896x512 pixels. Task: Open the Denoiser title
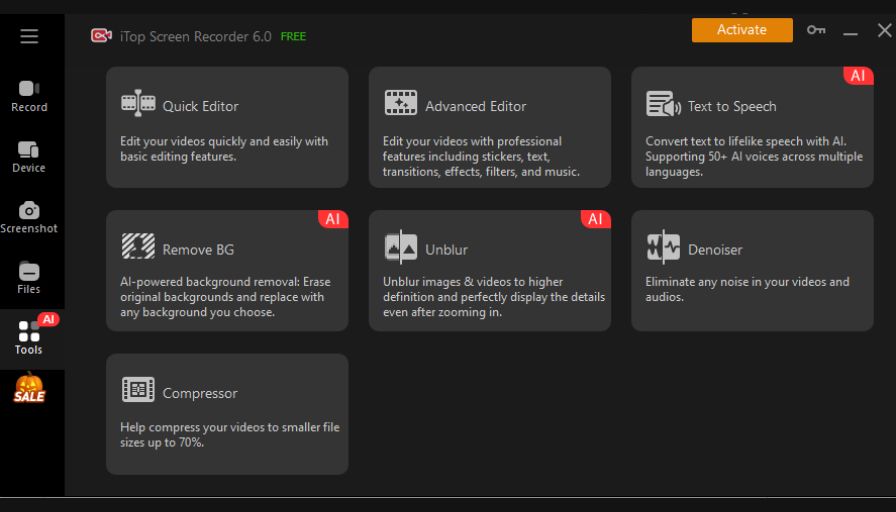[x=715, y=250]
